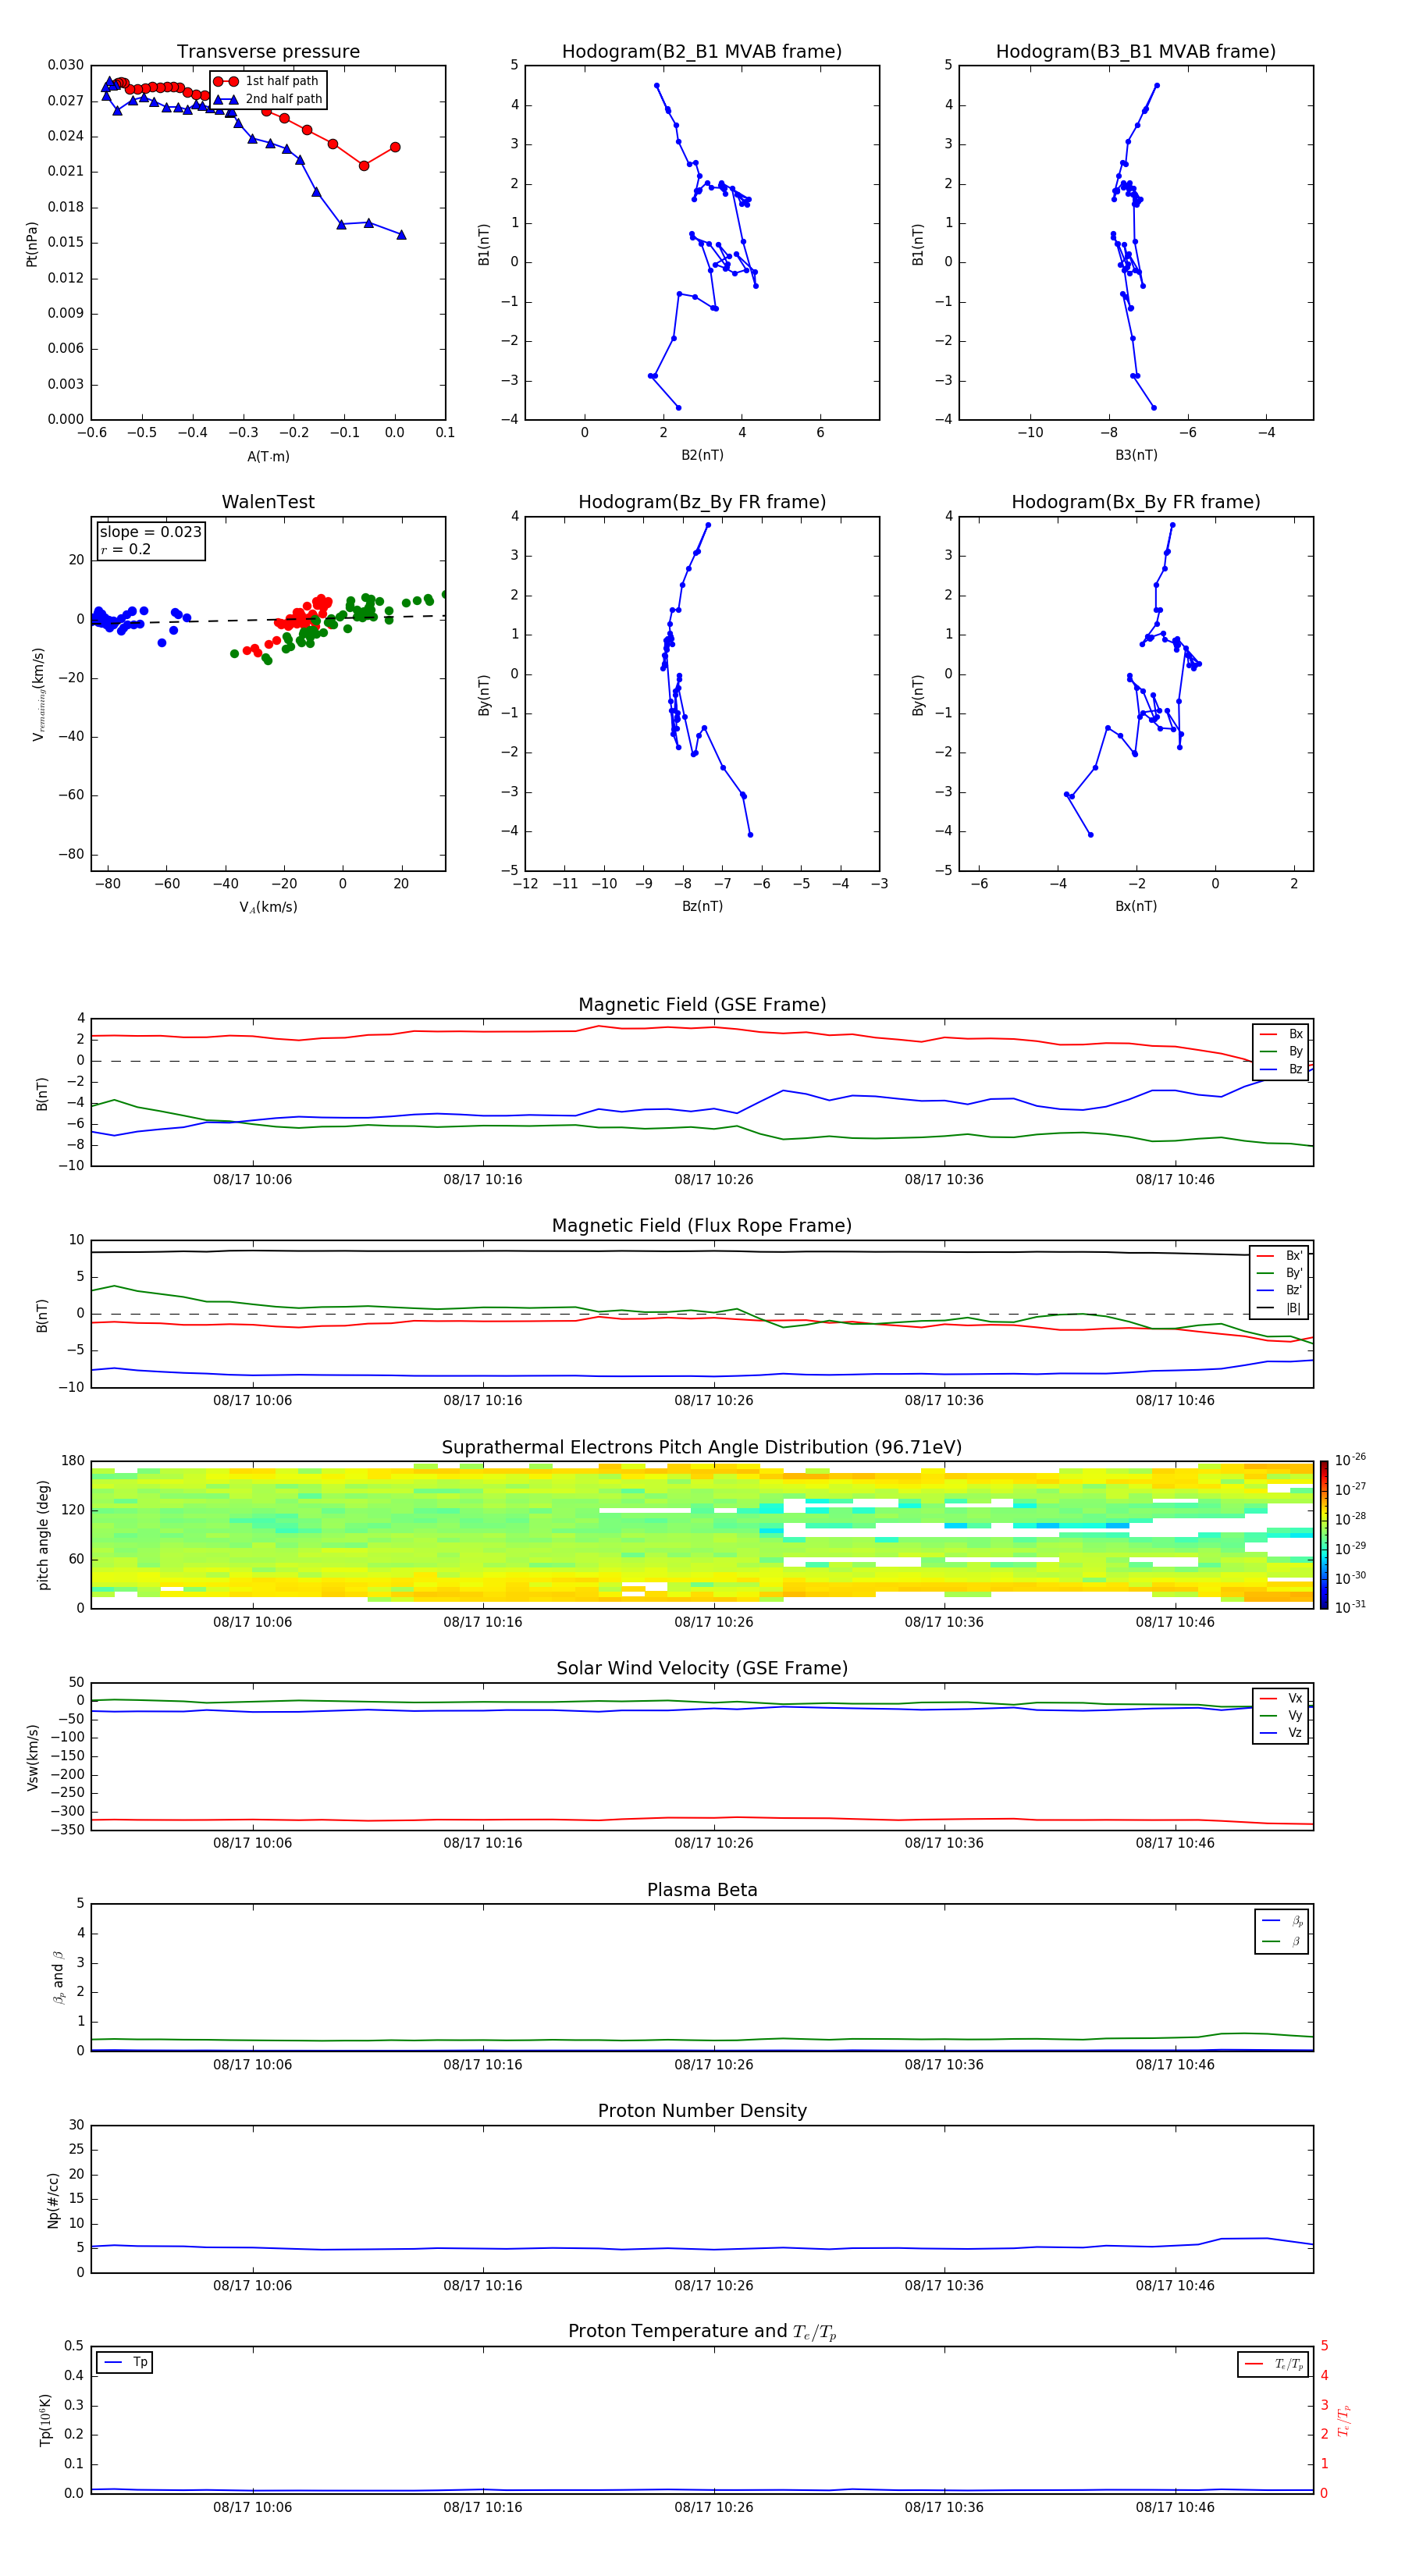
Task: Click 'Hodogram(Bz_By FR frame)' title
Action: (702, 502)
